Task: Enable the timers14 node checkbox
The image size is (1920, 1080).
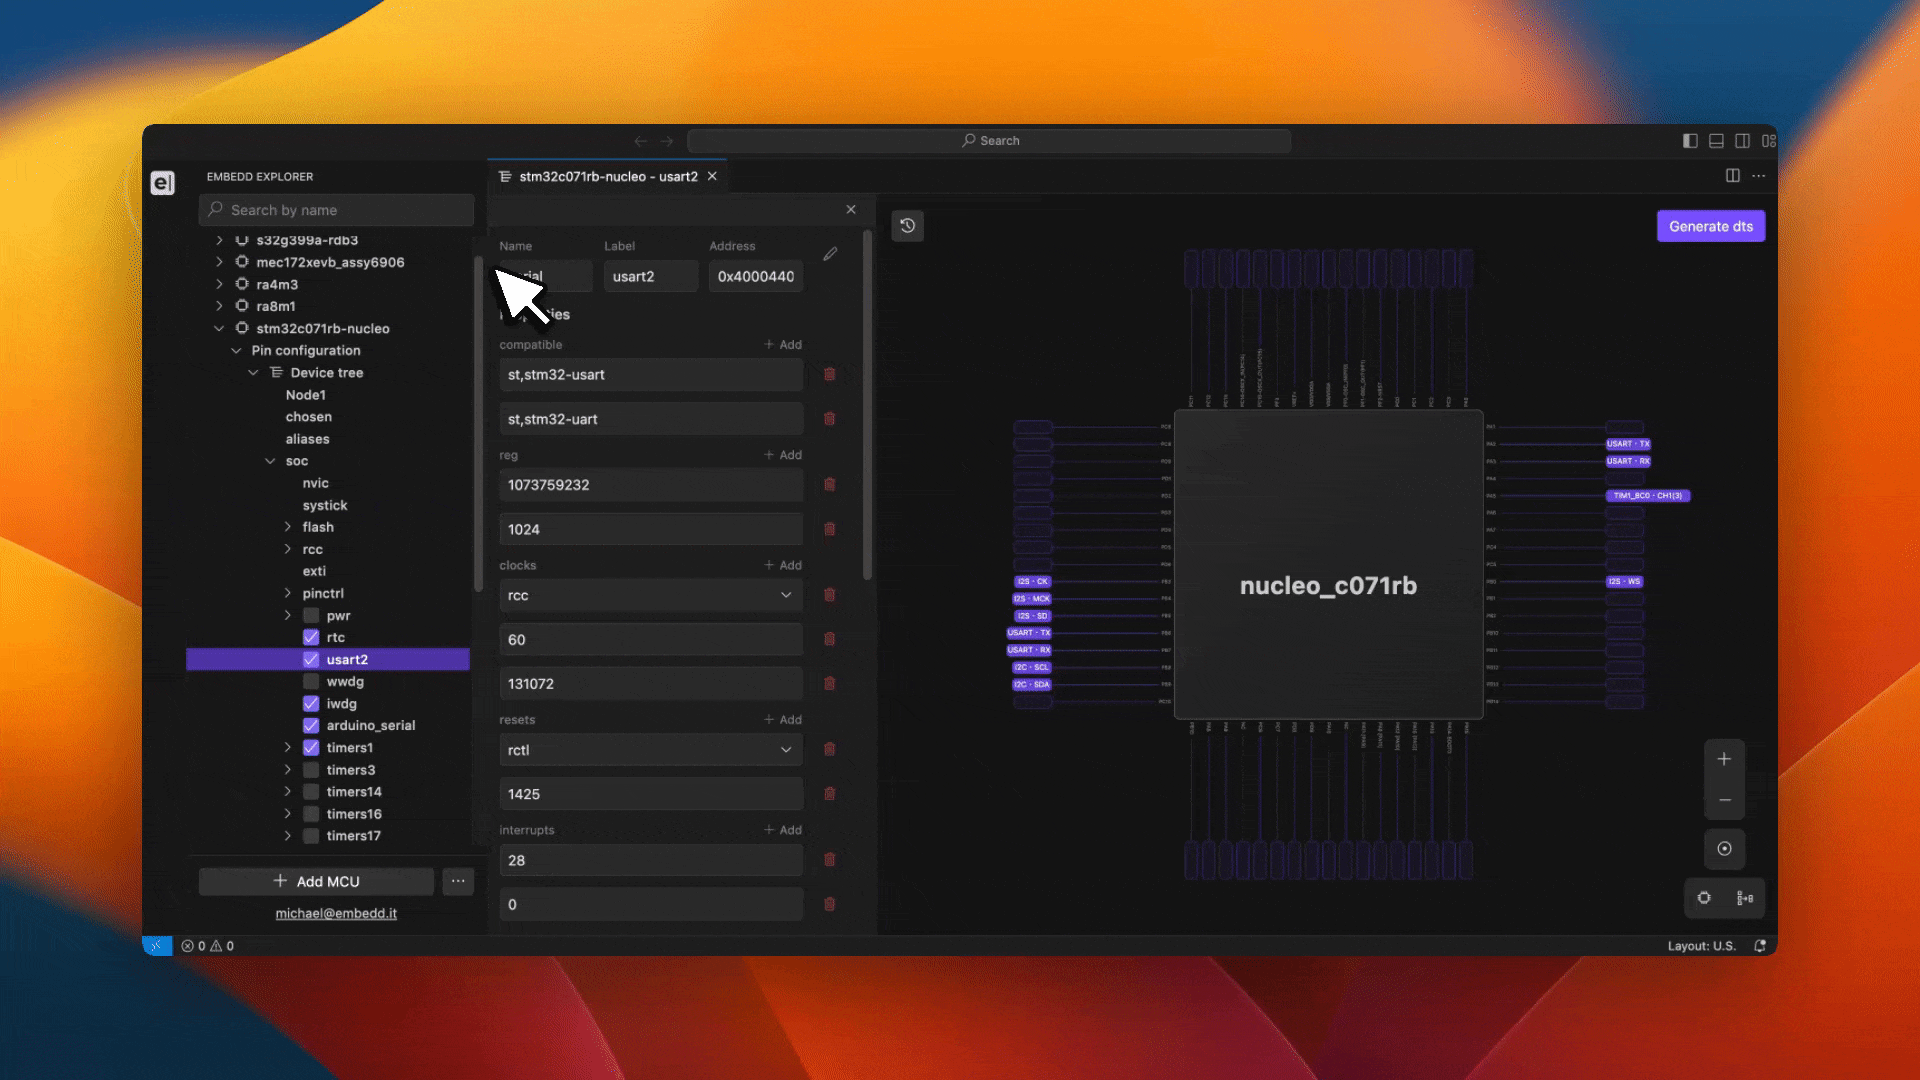Action: coord(311,792)
